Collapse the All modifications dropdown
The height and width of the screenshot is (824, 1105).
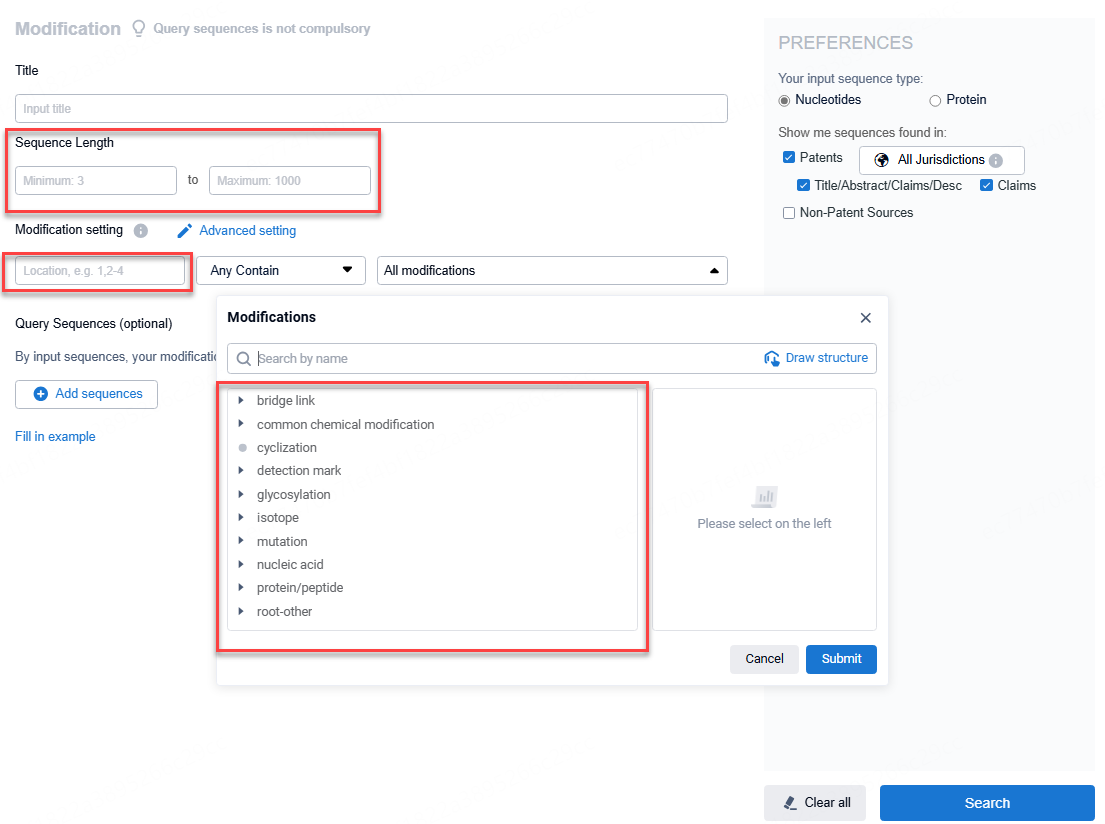713,270
